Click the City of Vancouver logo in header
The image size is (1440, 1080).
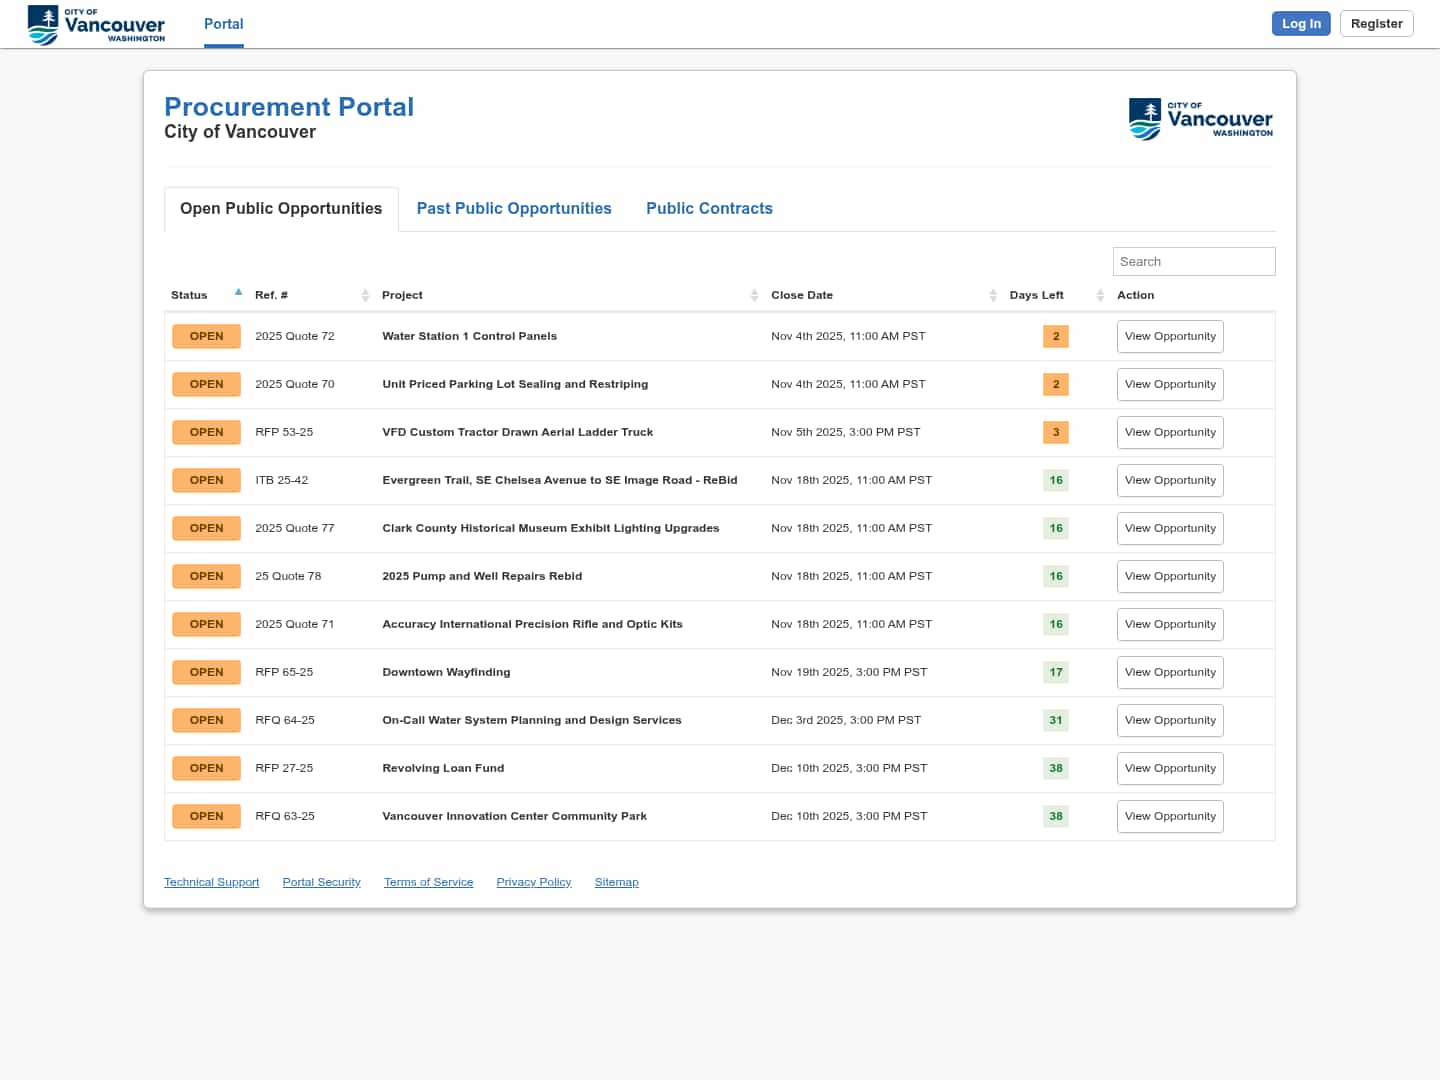tap(96, 24)
